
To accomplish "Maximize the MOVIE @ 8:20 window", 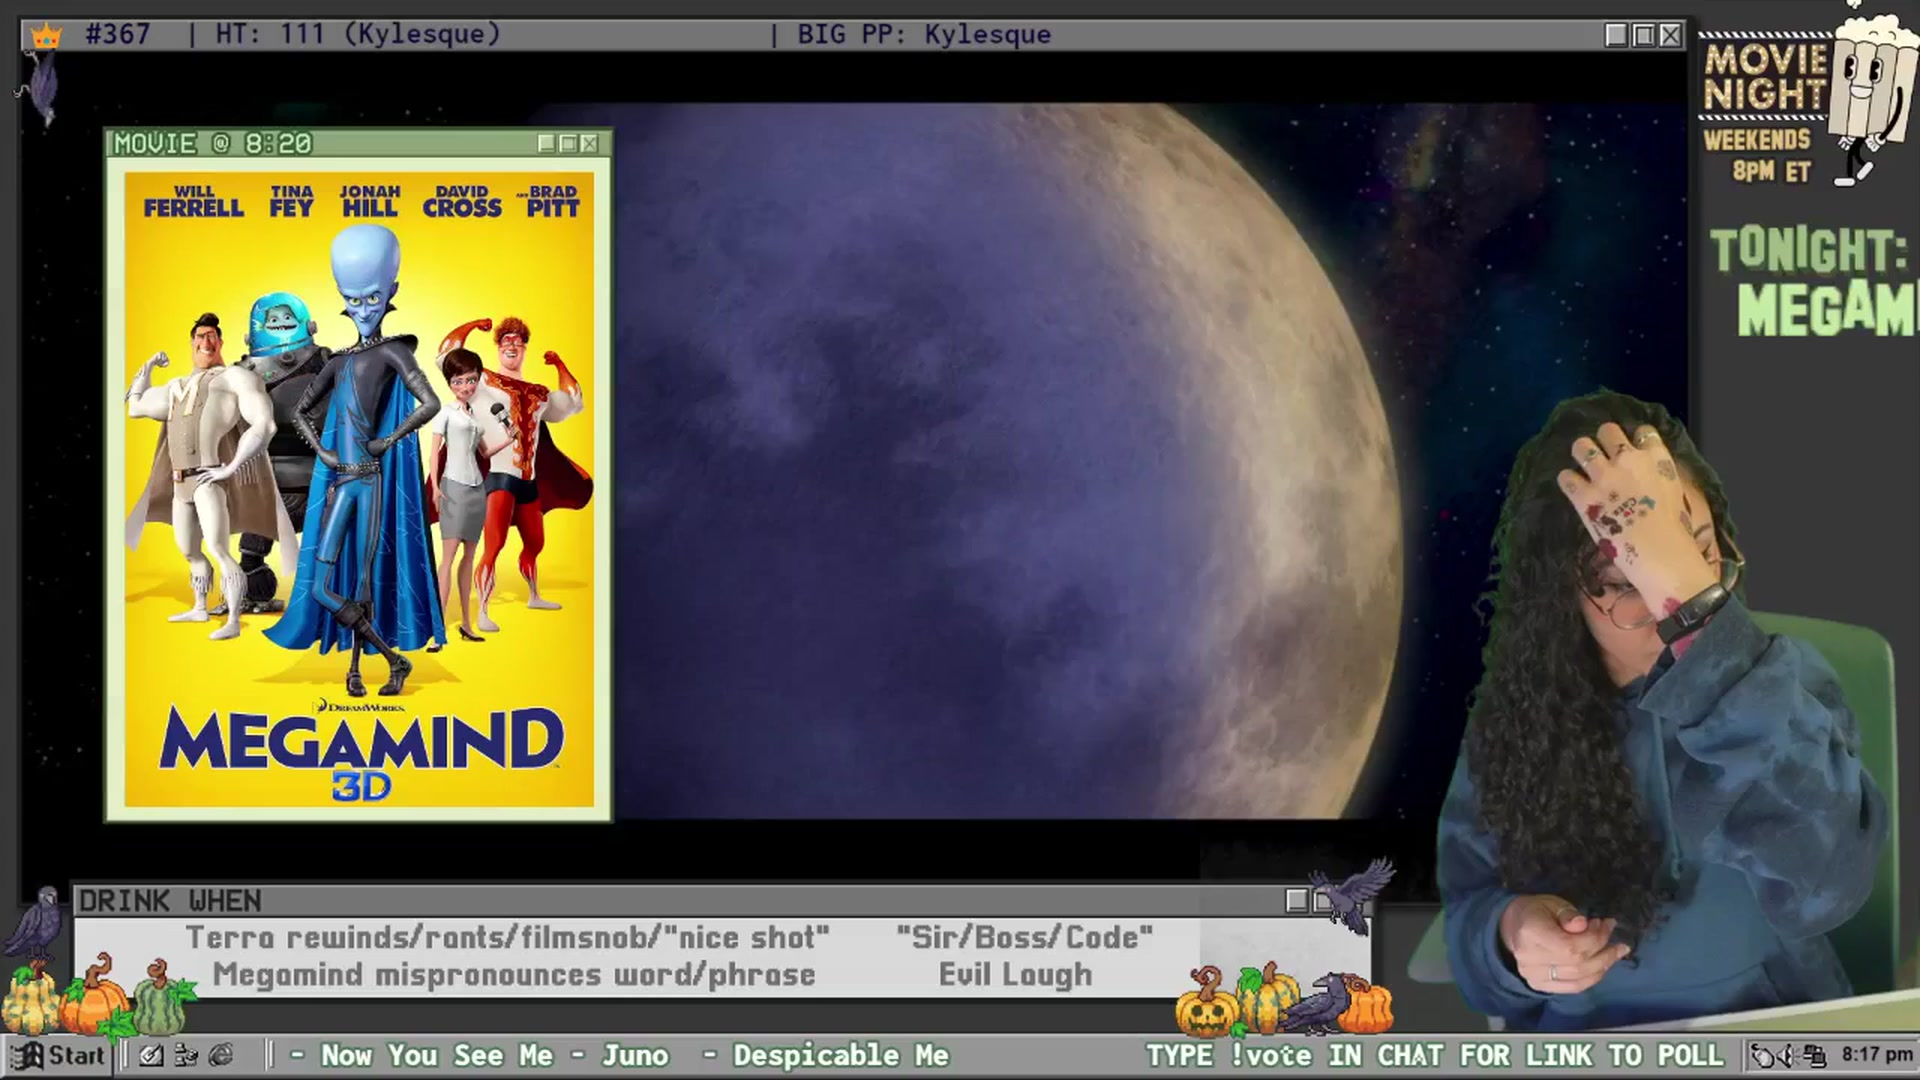I will click(x=568, y=143).
